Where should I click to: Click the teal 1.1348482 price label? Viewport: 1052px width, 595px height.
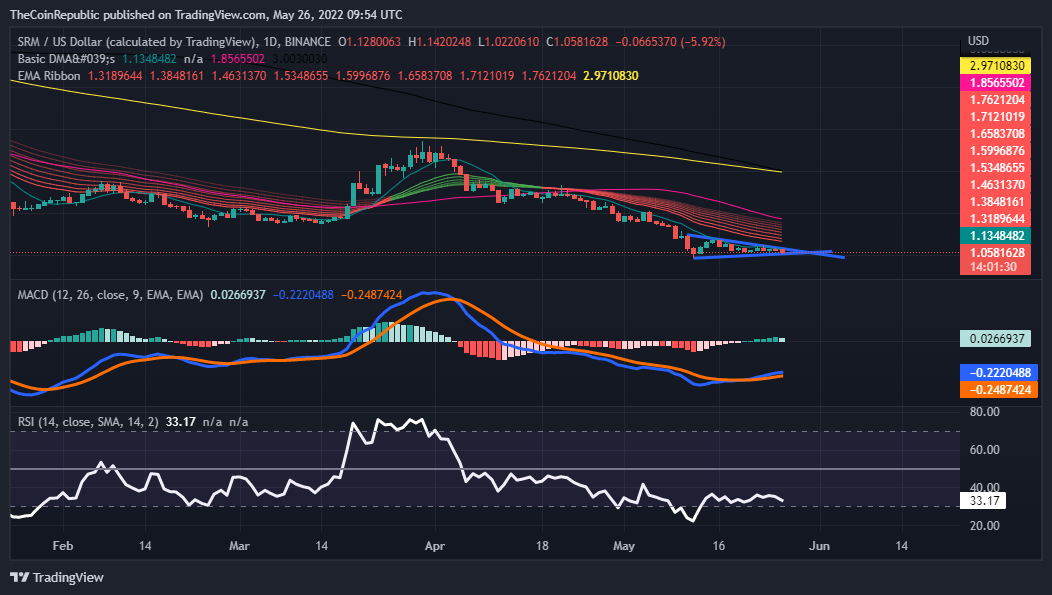coord(996,235)
